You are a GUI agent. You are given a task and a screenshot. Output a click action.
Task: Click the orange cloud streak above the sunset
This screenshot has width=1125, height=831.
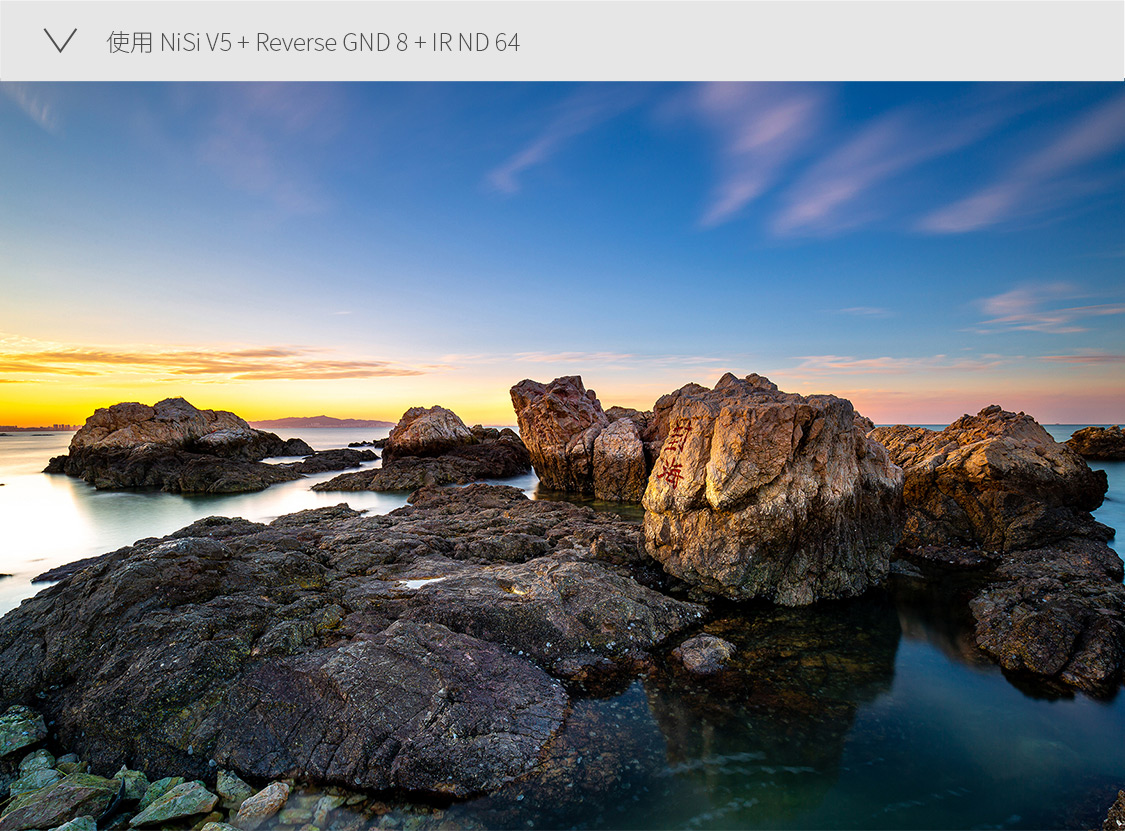pyautogui.click(x=230, y=362)
